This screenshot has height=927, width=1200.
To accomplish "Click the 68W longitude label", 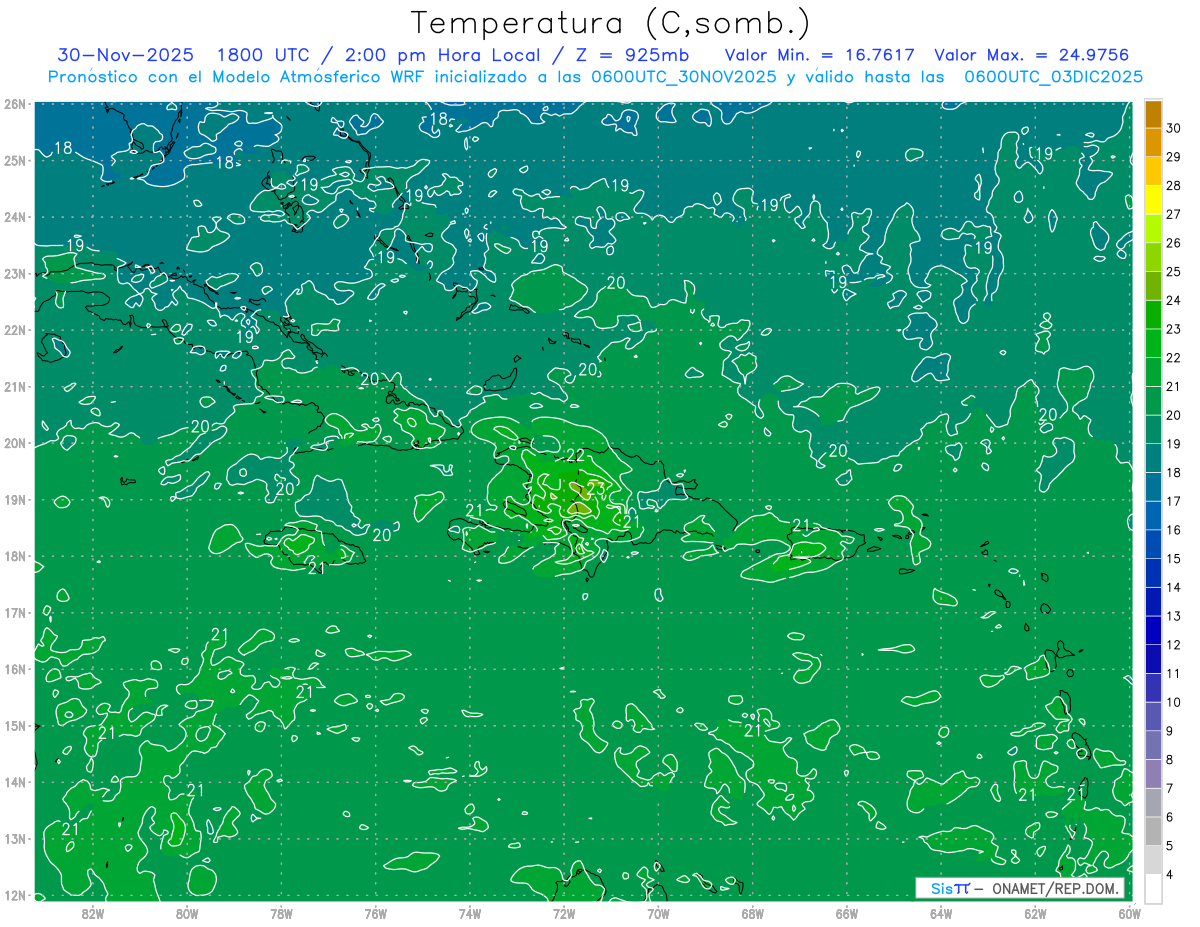I will 753,912.
